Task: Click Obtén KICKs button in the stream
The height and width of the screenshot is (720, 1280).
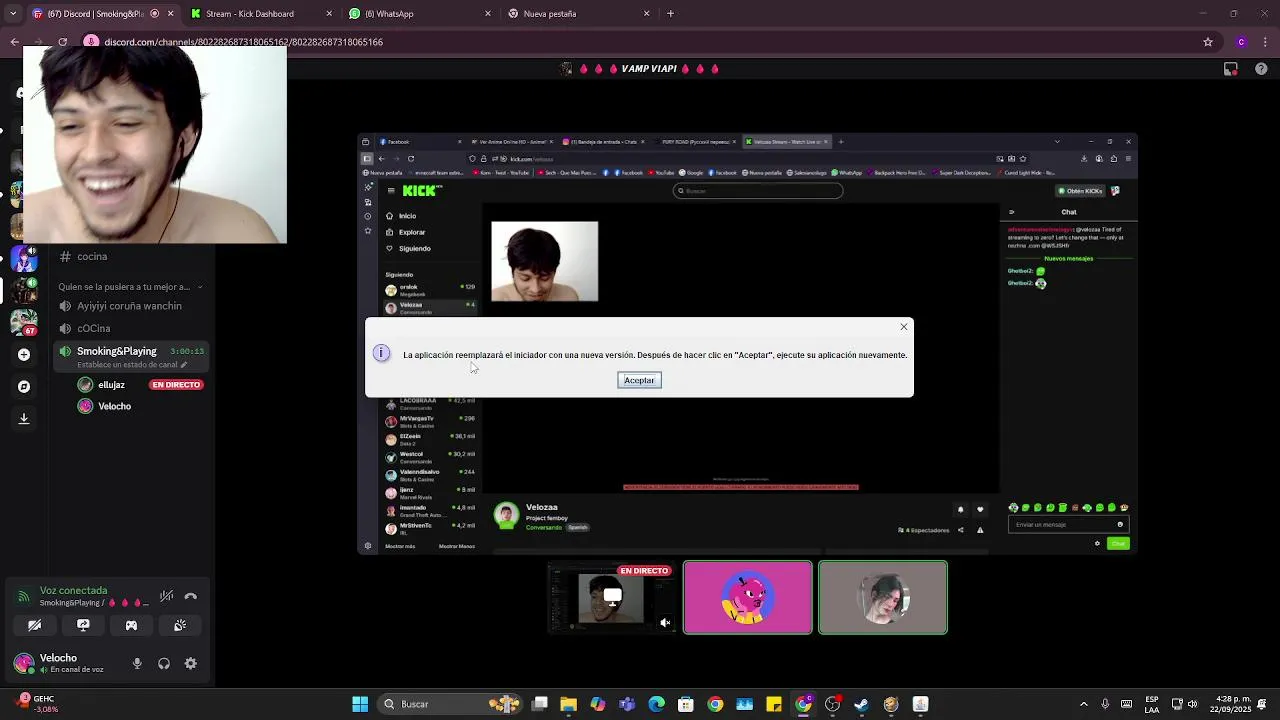Action: click(x=1080, y=191)
